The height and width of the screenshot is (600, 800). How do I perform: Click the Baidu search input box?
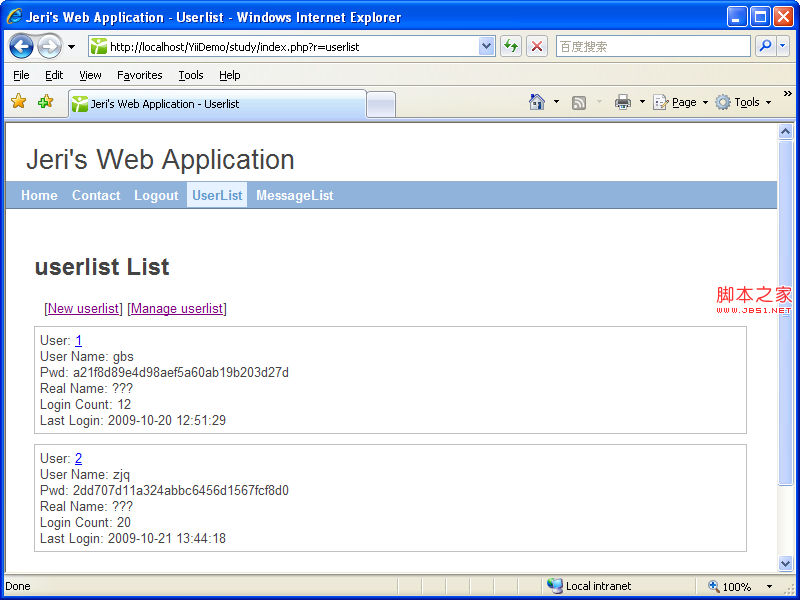[x=653, y=47]
